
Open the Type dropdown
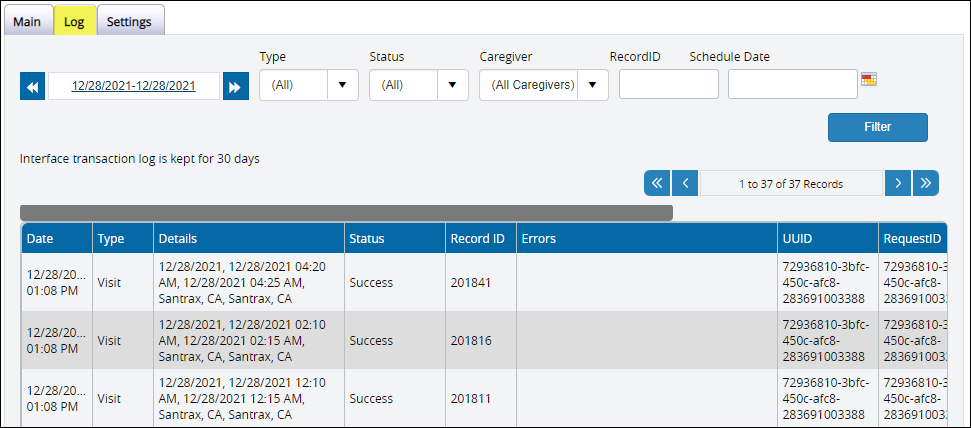point(309,85)
